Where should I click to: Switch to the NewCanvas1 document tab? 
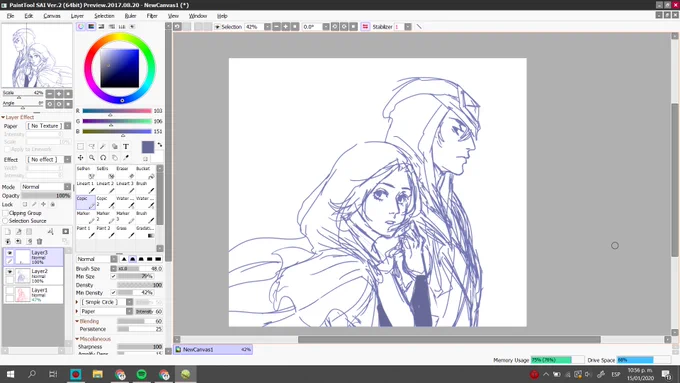point(213,349)
